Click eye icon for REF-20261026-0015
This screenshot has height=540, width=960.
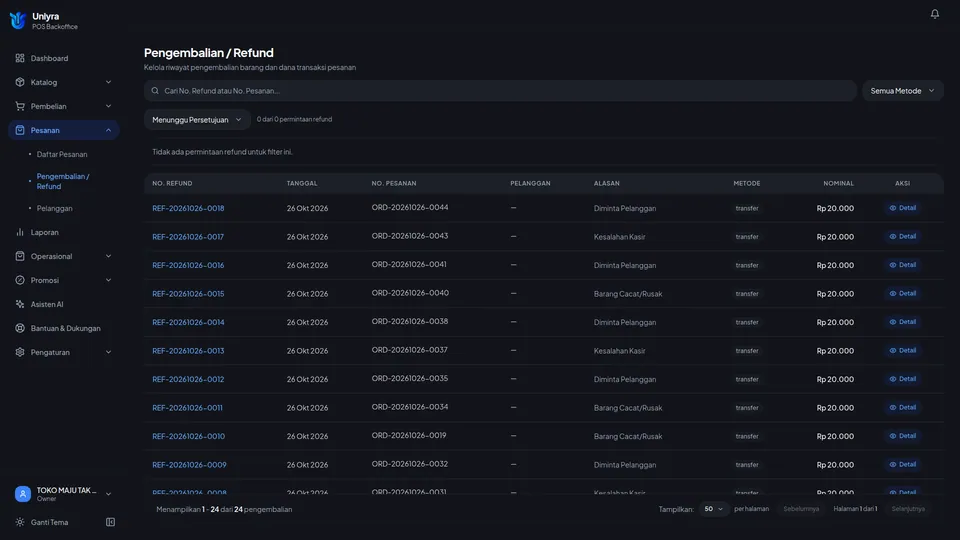pos(893,293)
